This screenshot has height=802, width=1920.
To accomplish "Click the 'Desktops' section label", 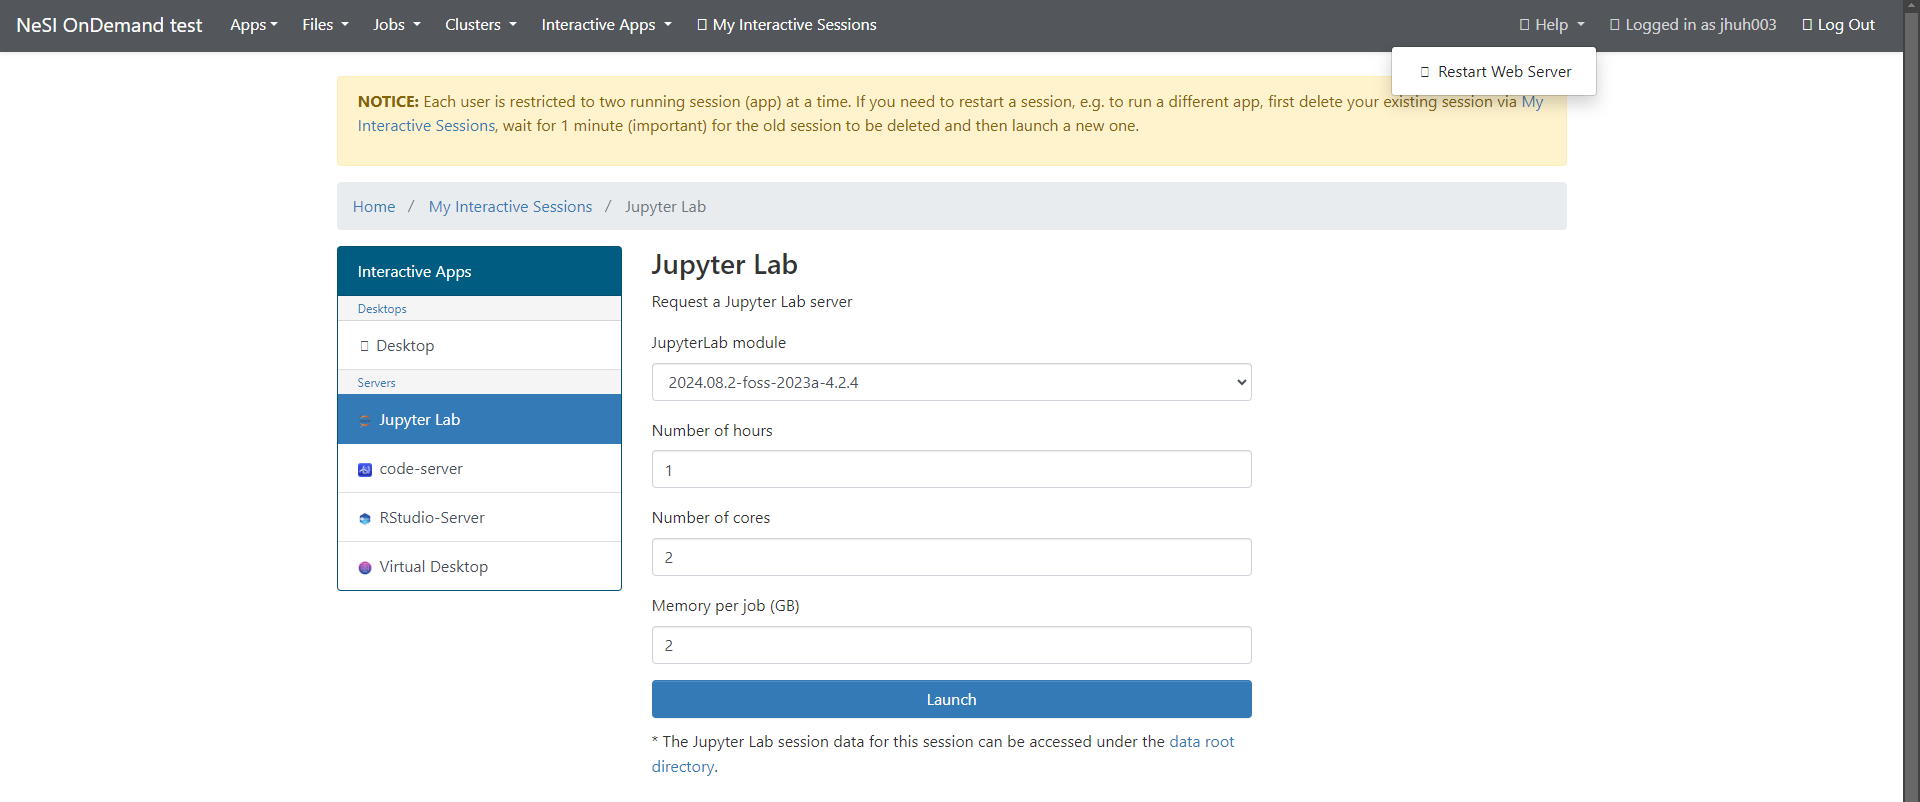I will pyautogui.click(x=382, y=309).
